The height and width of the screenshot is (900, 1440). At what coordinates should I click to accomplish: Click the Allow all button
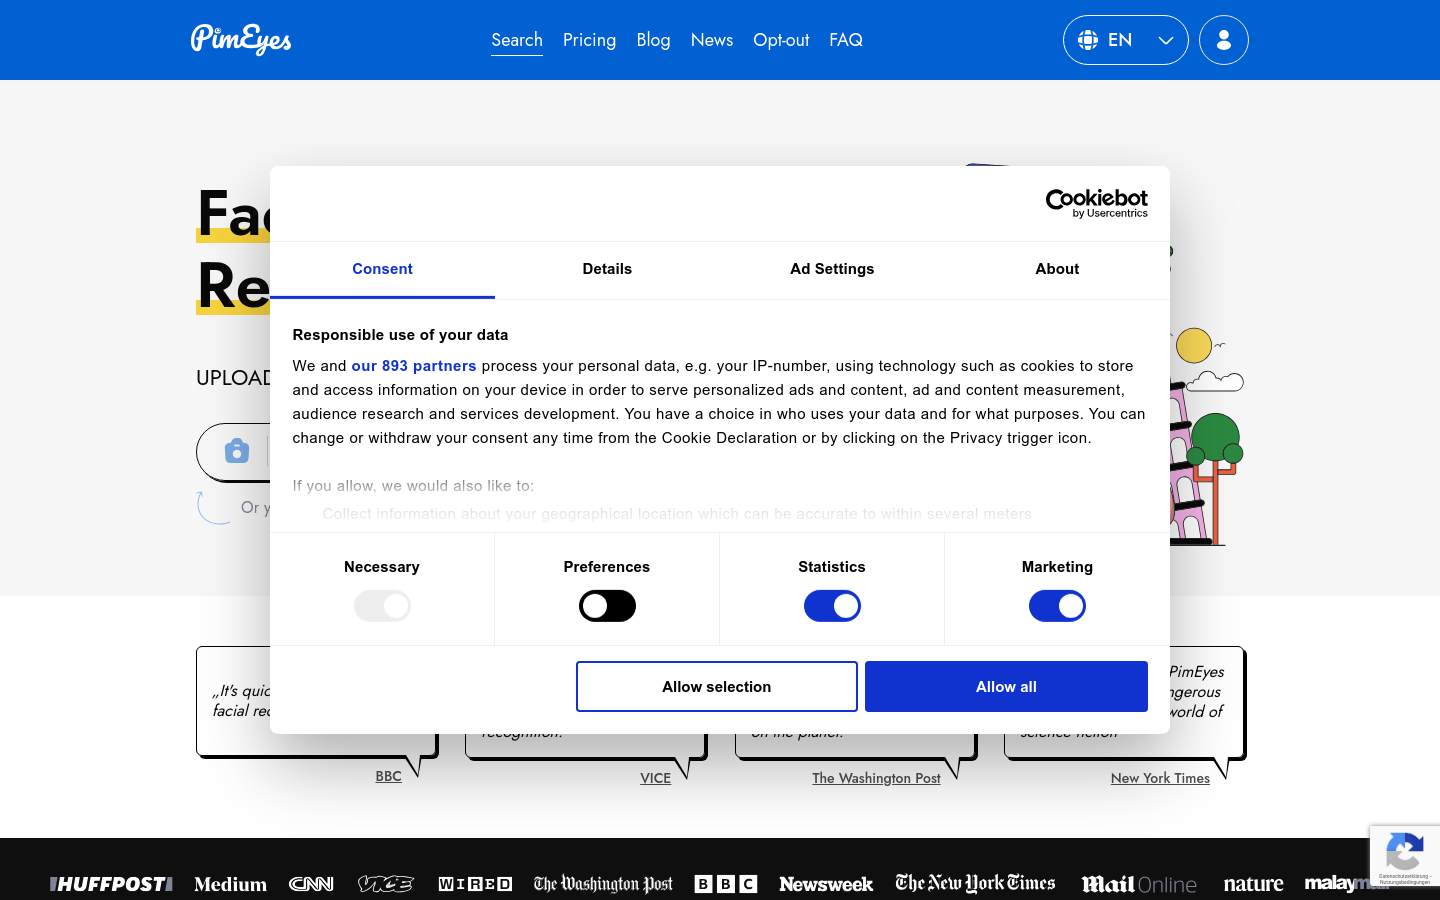click(1006, 687)
